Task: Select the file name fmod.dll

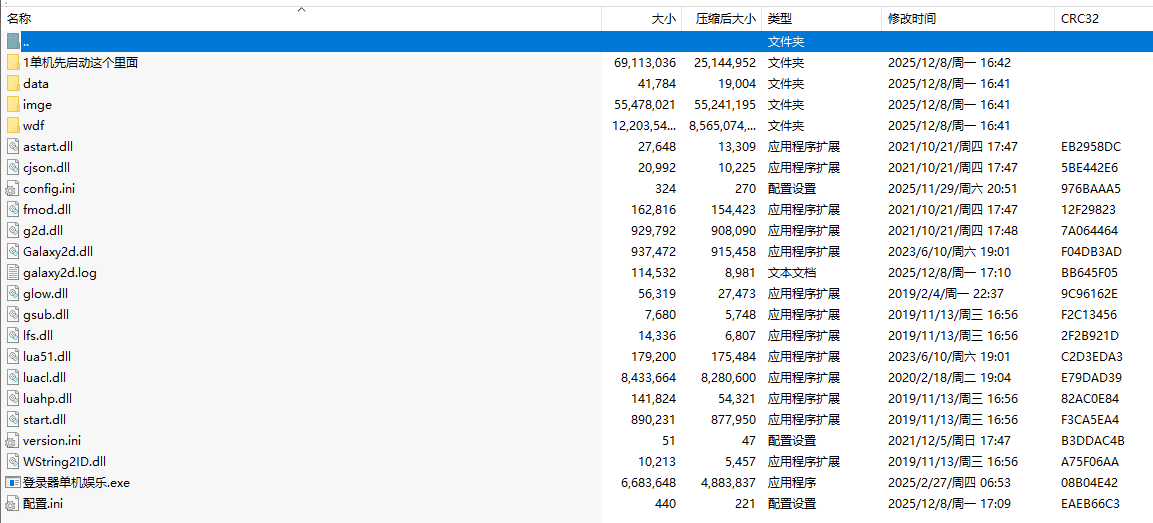Action: coord(47,210)
